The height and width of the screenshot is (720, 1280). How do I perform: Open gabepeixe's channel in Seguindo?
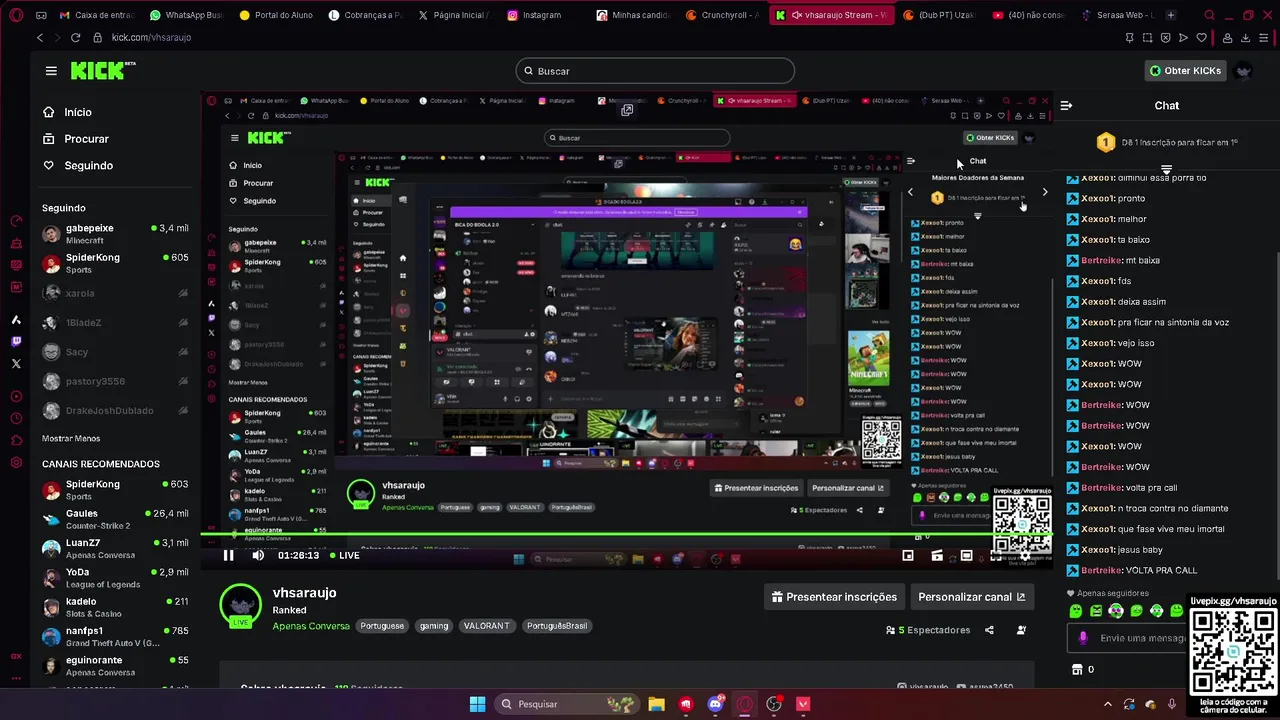115,234
